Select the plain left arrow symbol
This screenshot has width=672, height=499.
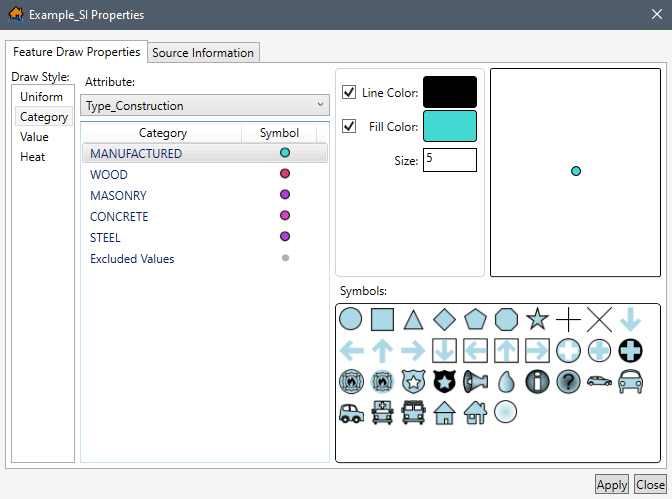tap(351, 351)
